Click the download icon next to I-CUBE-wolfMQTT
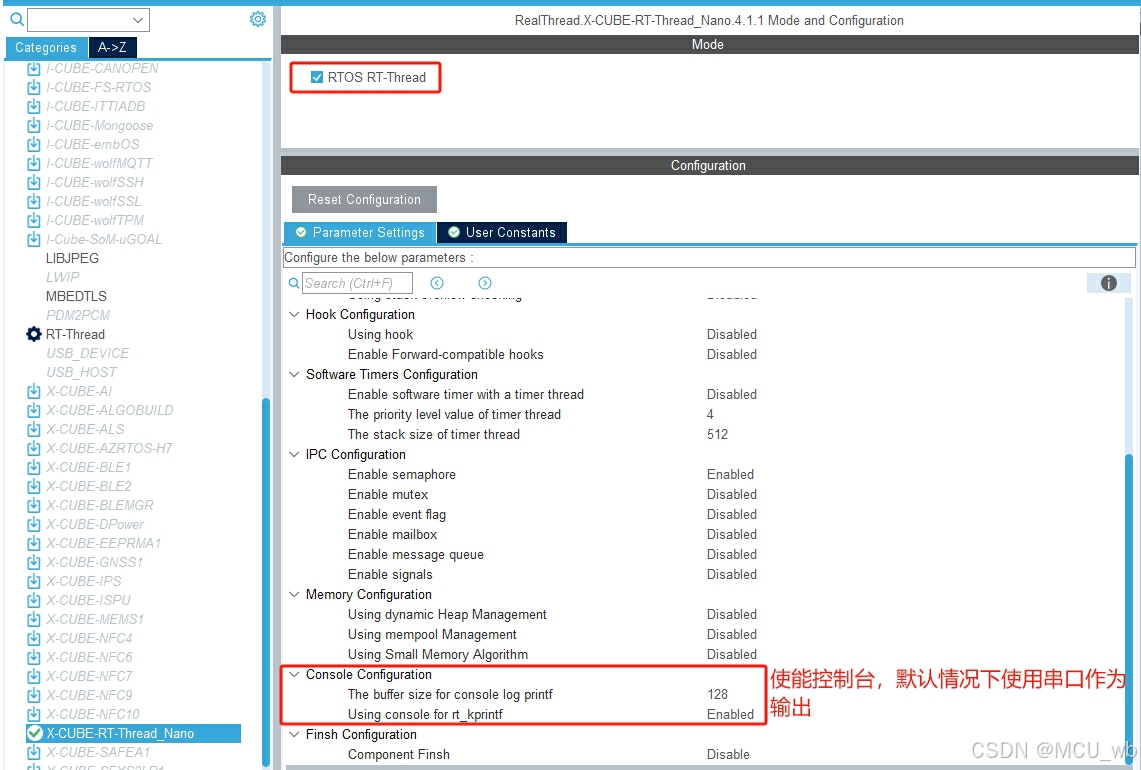This screenshot has width=1141, height=770. click(x=33, y=163)
